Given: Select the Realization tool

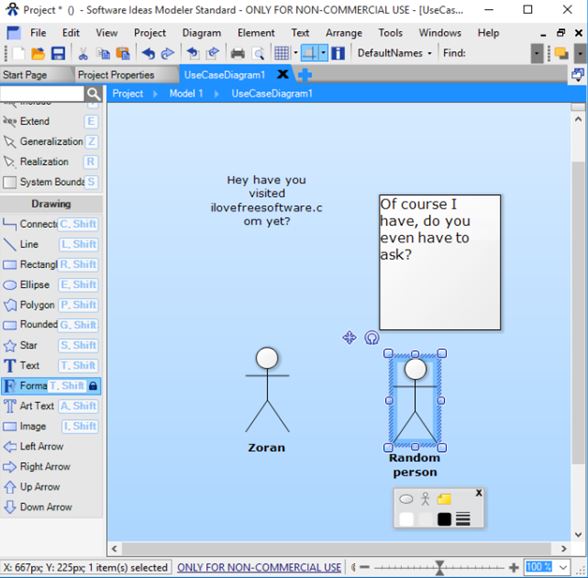Looking at the screenshot, I should pyautogui.click(x=50, y=162).
